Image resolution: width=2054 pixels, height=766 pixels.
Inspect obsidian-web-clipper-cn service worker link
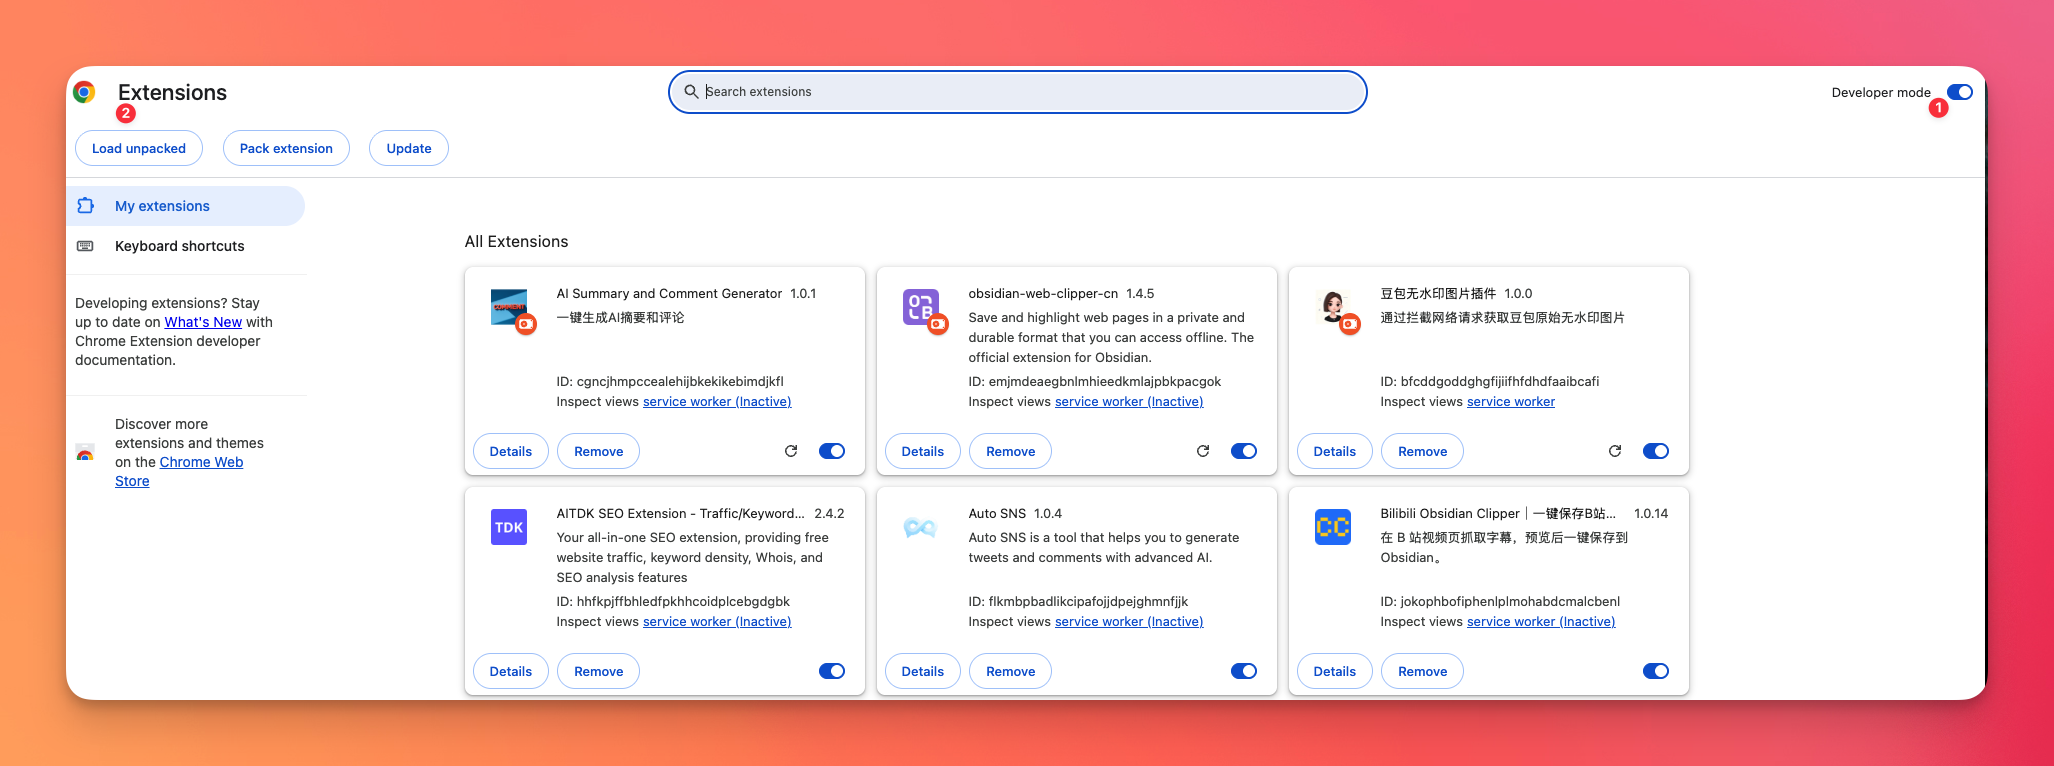[1129, 402]
